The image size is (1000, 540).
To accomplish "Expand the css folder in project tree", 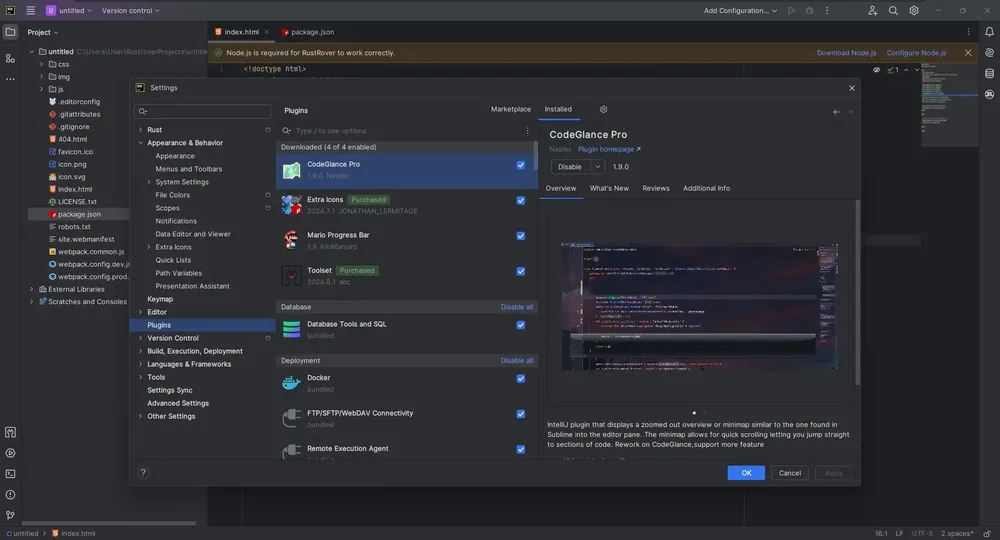I will 41,64.
